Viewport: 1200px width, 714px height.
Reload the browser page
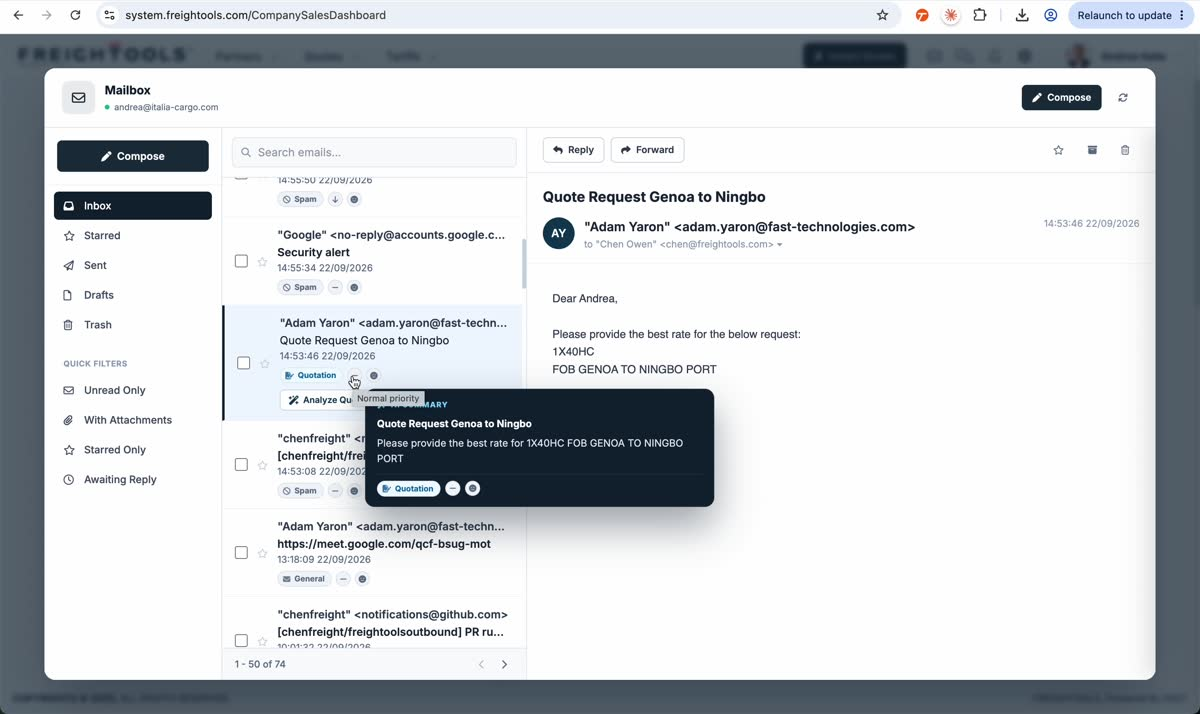point(76,15)
